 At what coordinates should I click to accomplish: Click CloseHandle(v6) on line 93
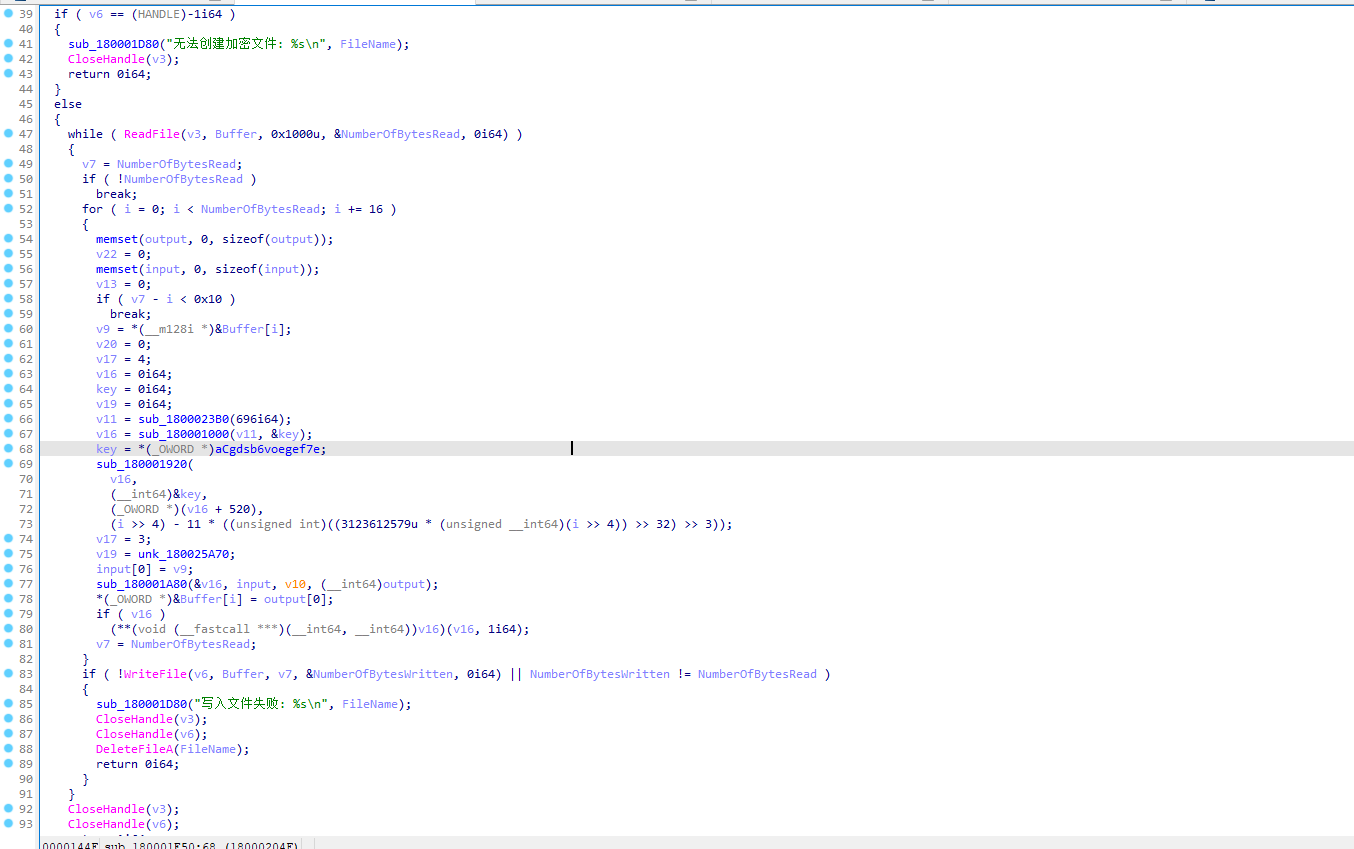point(124,824)
